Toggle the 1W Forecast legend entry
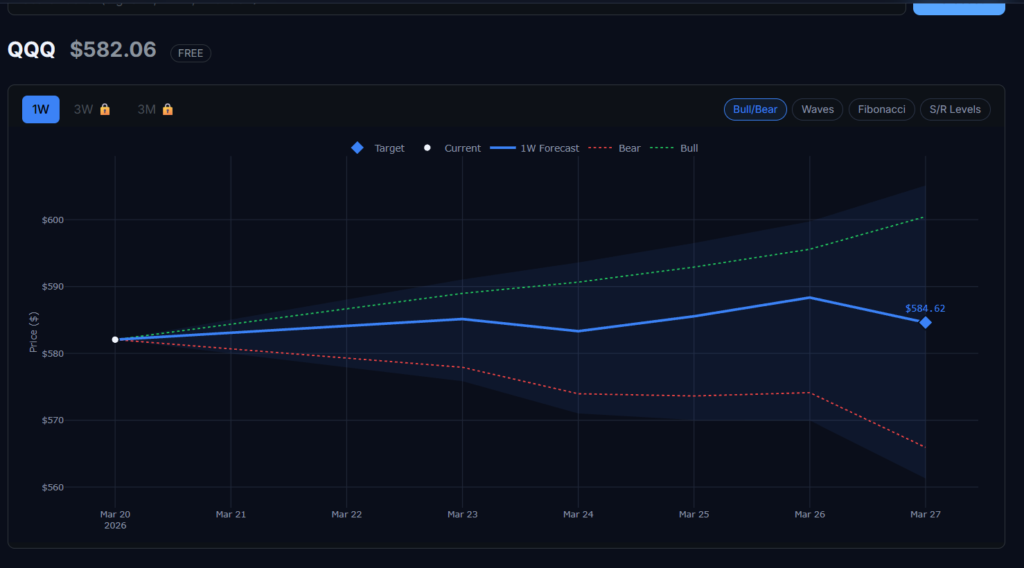The height and width of the screenshot is (568, 1024). pos(535,148)
